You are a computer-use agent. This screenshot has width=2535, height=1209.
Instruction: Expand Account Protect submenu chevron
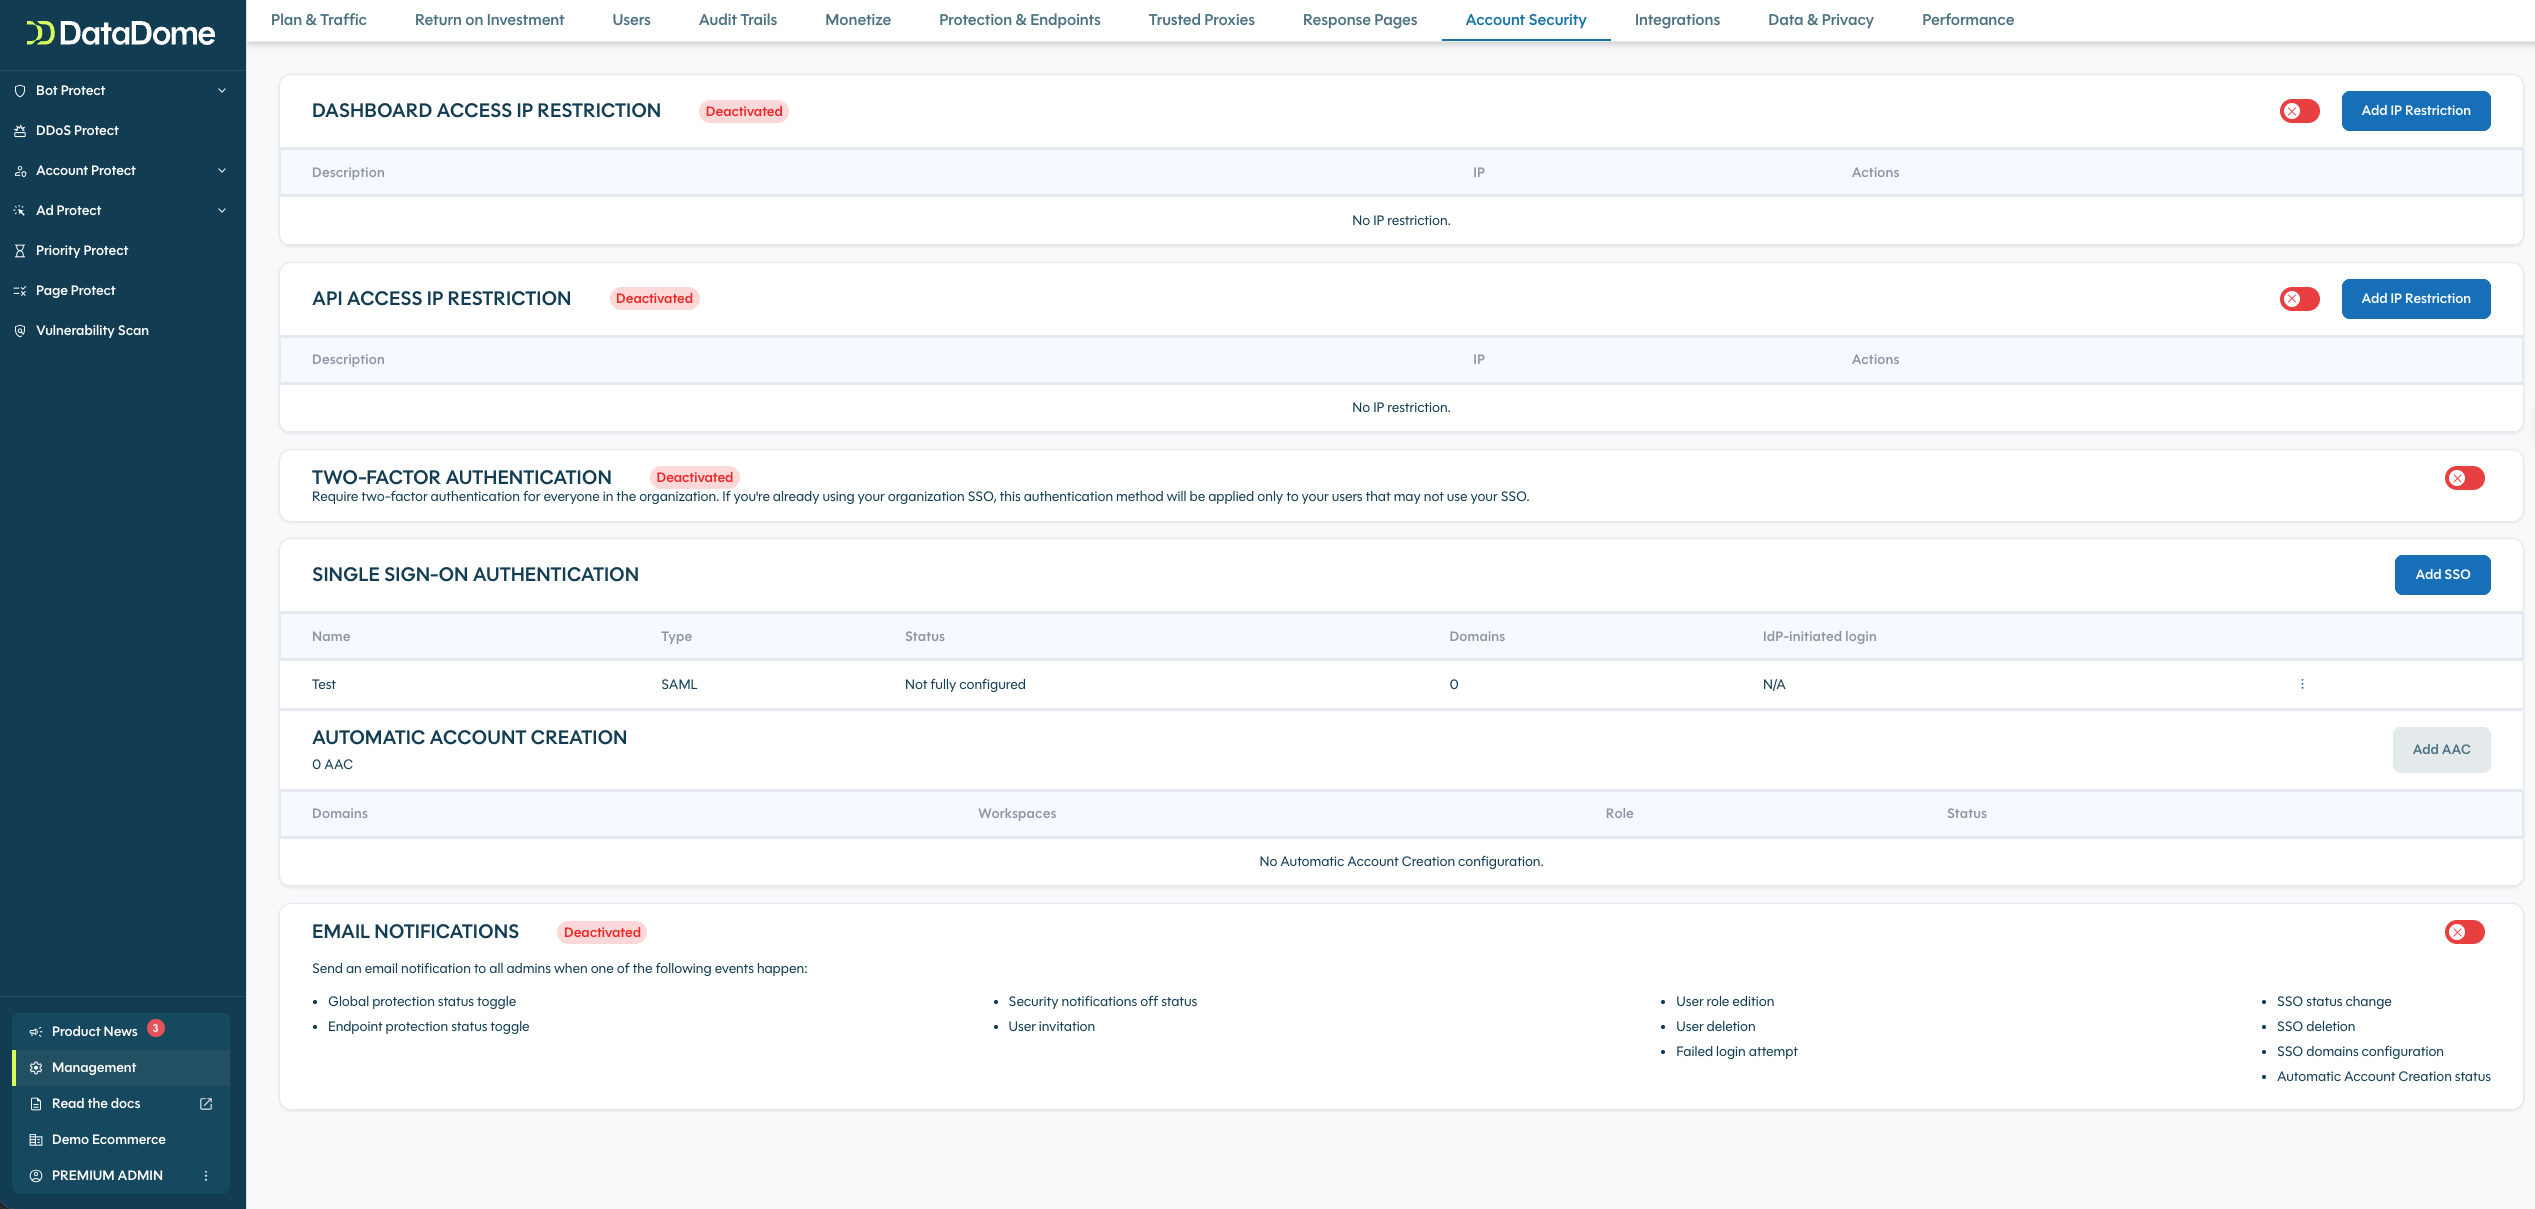(x=222, y=171)
